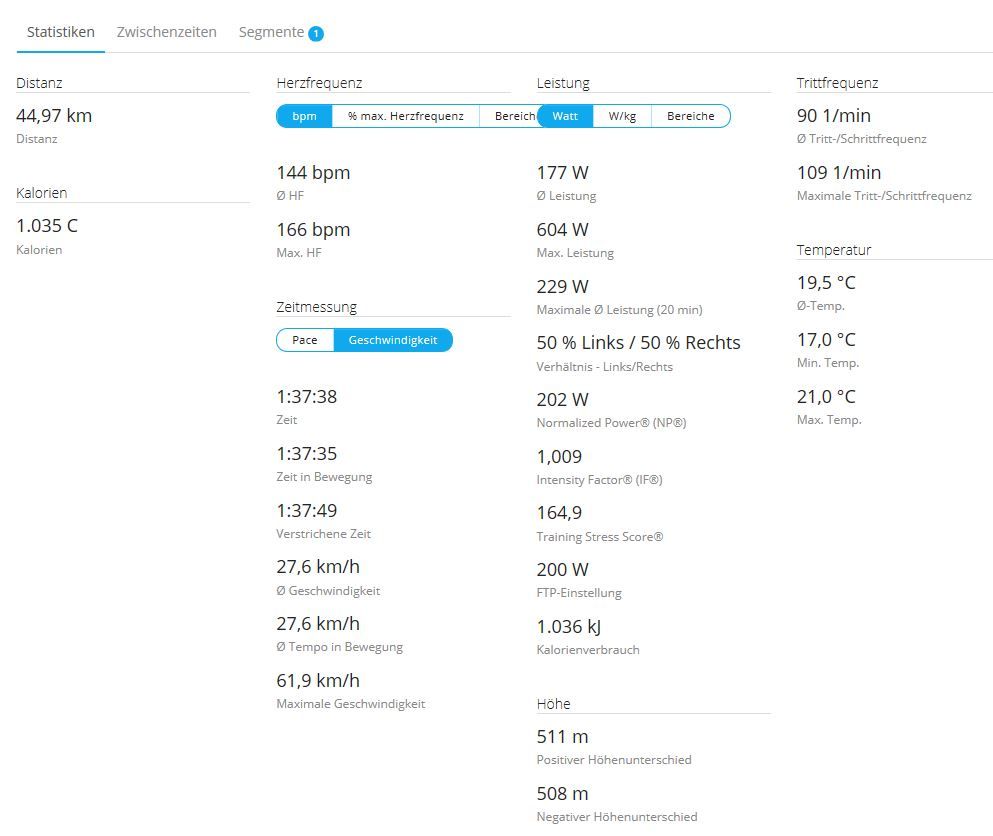Click the Training Stress Score label
This screenshot has width=993, height=836.
[x=599, y=537]
